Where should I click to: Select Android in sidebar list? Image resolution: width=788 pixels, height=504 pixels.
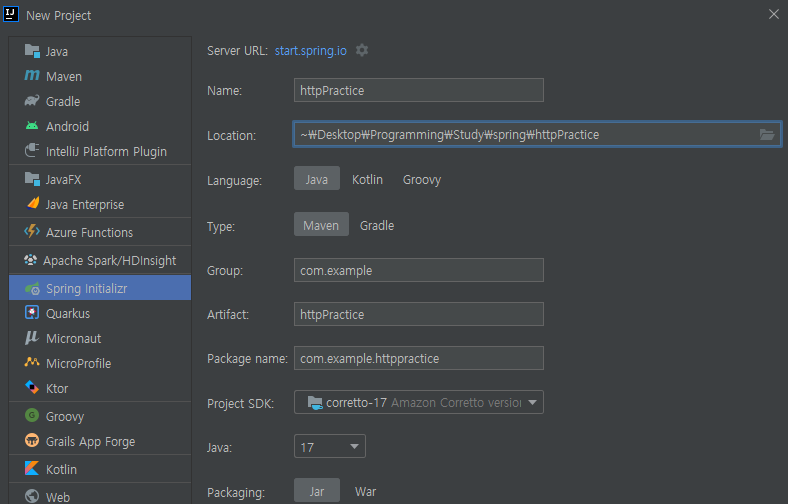pyautogui.click(x=100, y=126)
